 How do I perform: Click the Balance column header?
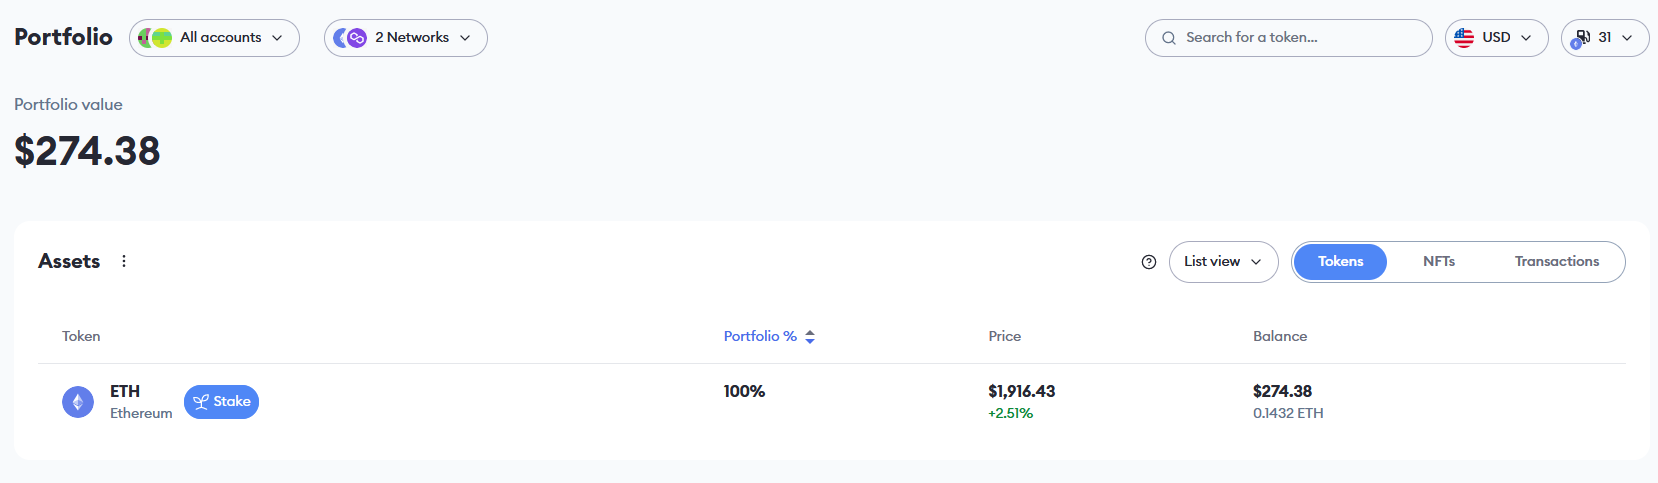point(1280,336)
